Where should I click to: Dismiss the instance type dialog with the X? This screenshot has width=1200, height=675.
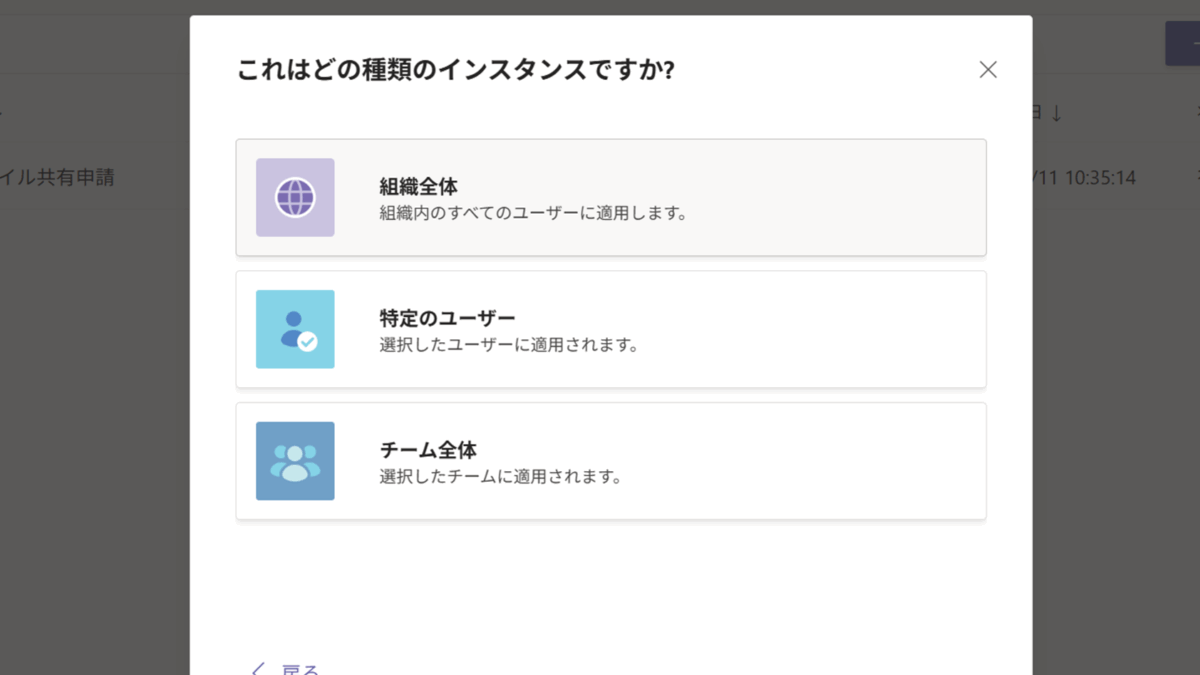(988, 69)
